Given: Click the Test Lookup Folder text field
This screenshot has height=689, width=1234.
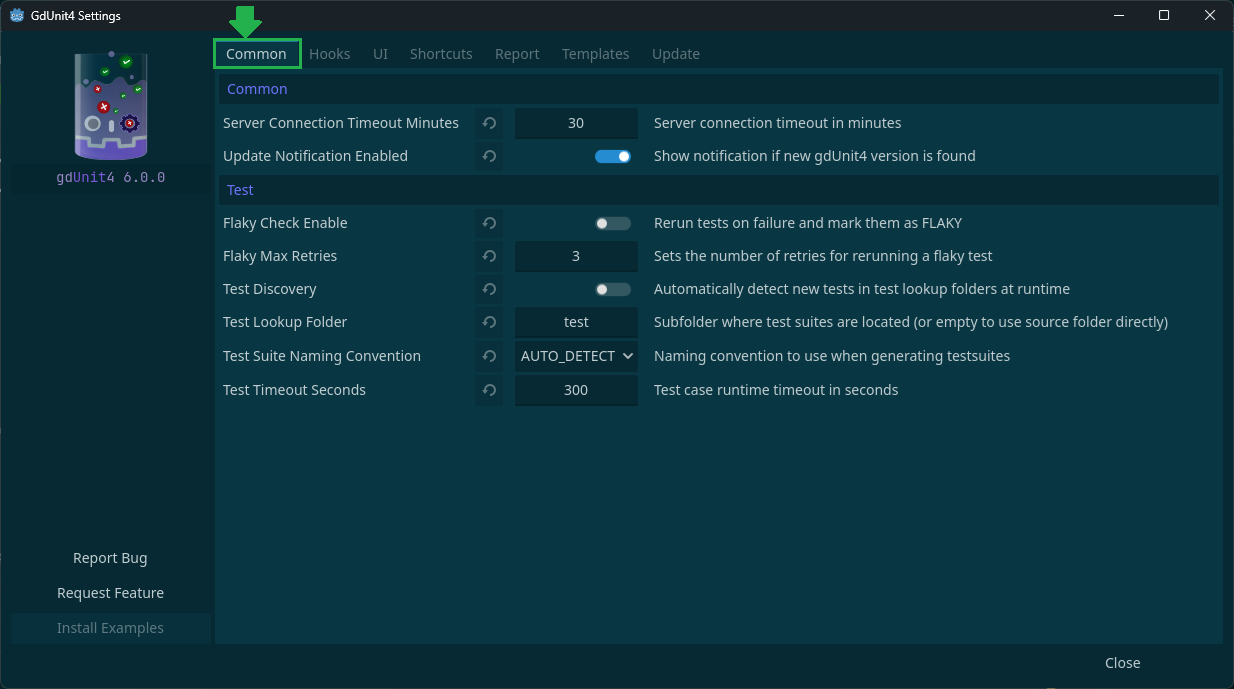Looking at the screenshot, I should [576, 322].
